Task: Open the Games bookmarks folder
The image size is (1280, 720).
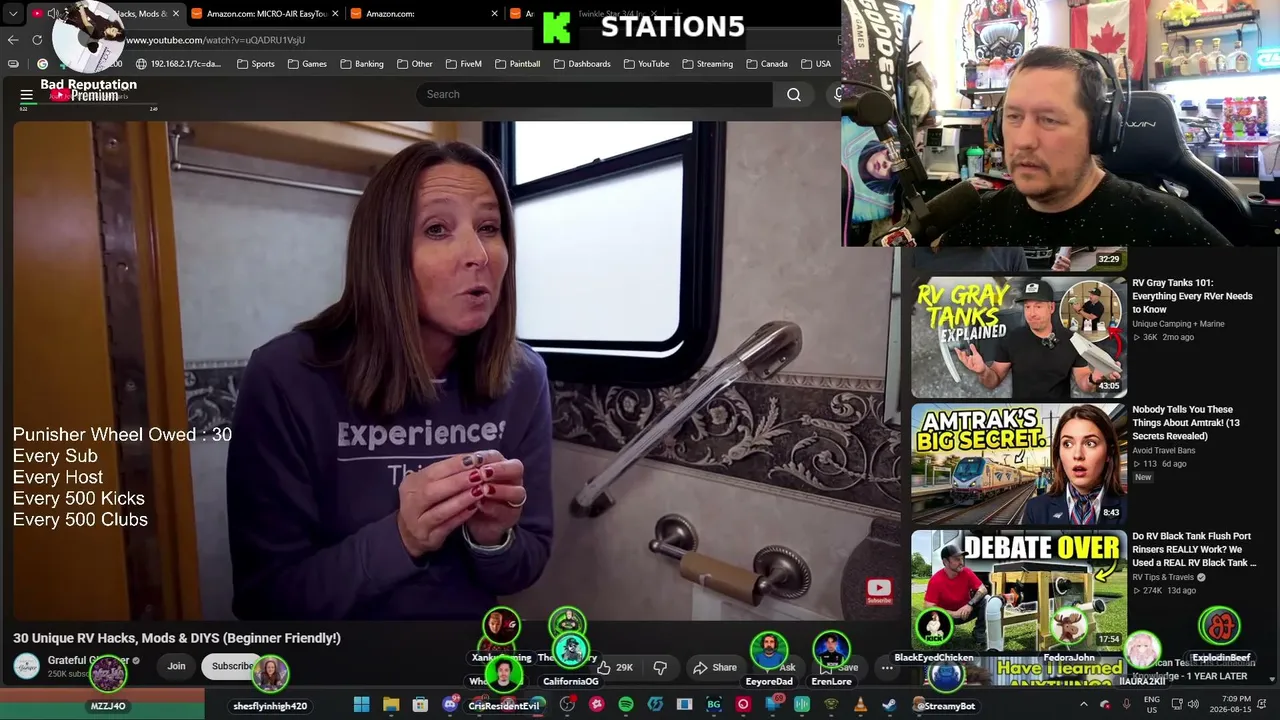Action: coord(307,64)
